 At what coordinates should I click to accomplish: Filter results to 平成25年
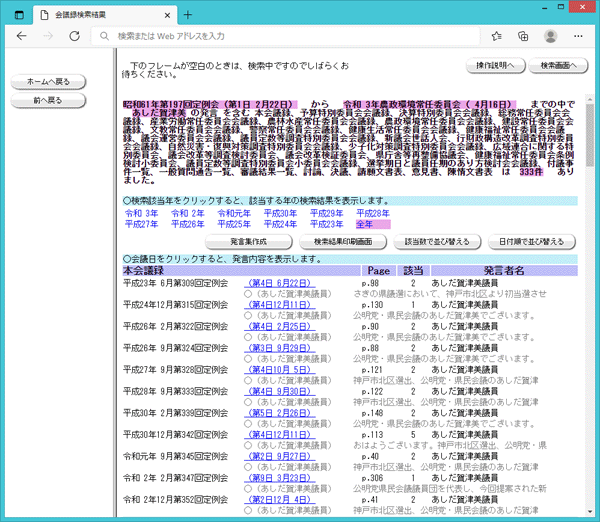[234, 224]
